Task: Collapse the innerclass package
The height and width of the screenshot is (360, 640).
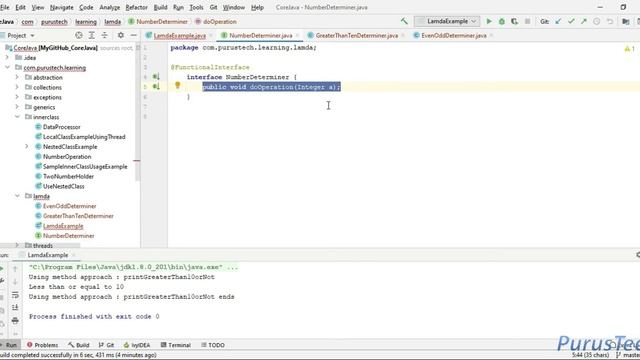Action: (x=17, y=117)
